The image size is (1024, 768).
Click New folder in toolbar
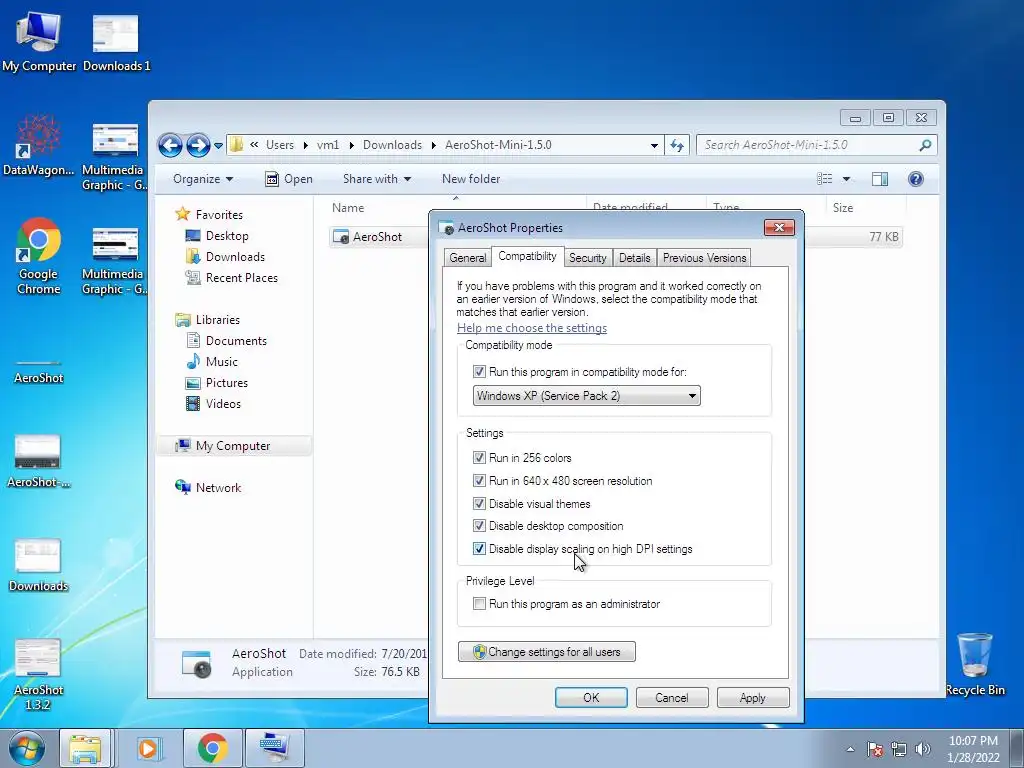471,179
